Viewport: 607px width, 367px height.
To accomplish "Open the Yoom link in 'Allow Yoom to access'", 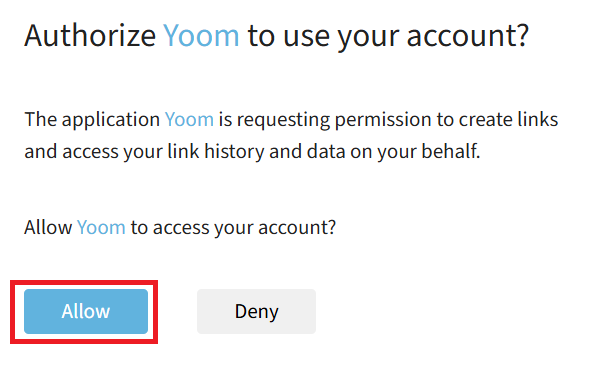I will pos(101,227).
